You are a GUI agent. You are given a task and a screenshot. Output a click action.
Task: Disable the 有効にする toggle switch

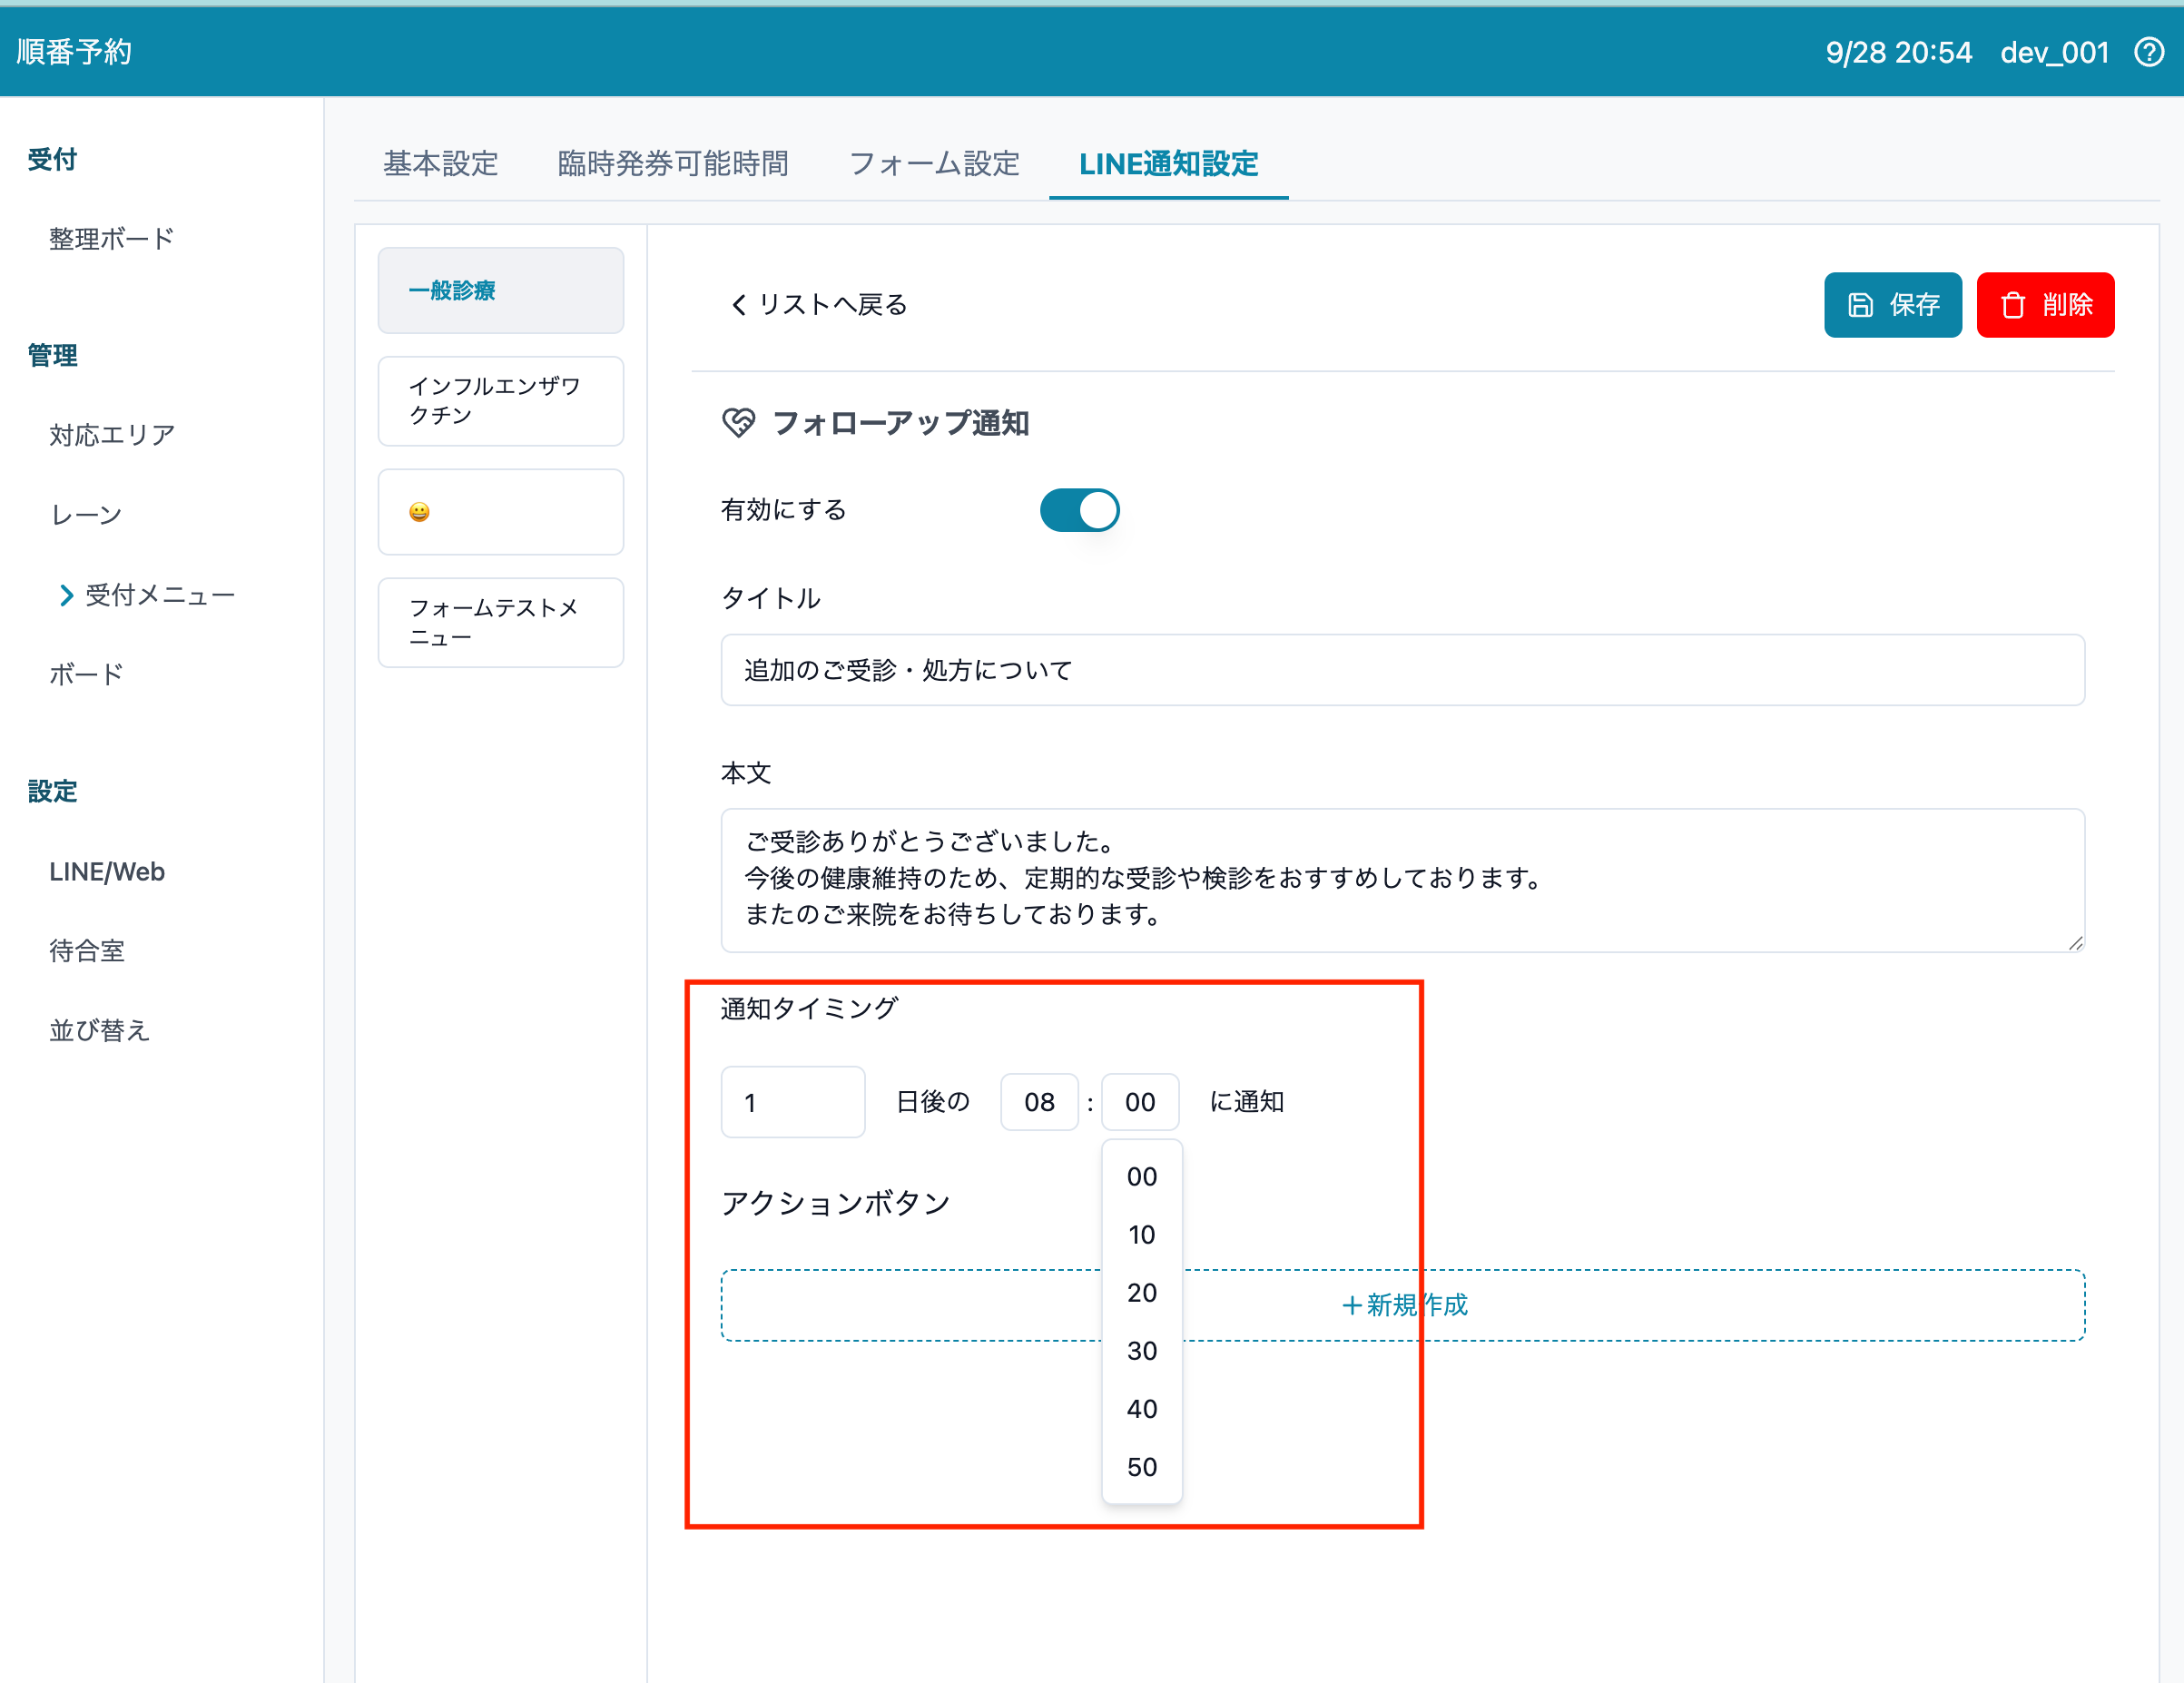point(1079,510)
